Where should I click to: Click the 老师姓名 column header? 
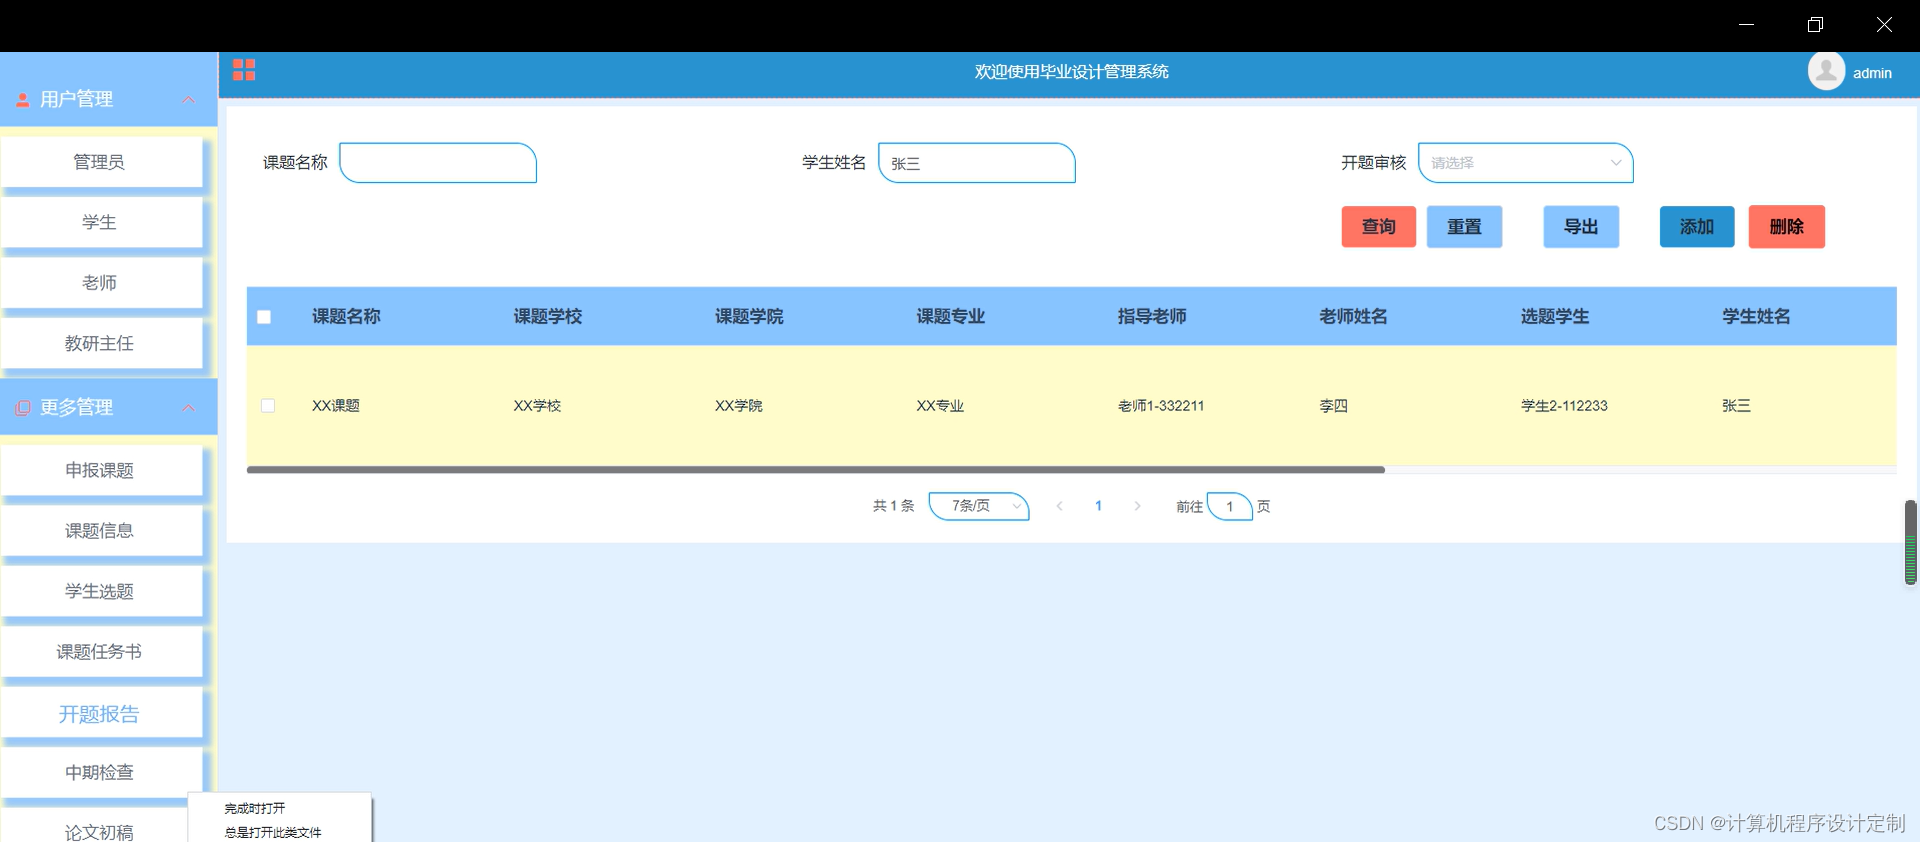click(x=1353, y=317)
